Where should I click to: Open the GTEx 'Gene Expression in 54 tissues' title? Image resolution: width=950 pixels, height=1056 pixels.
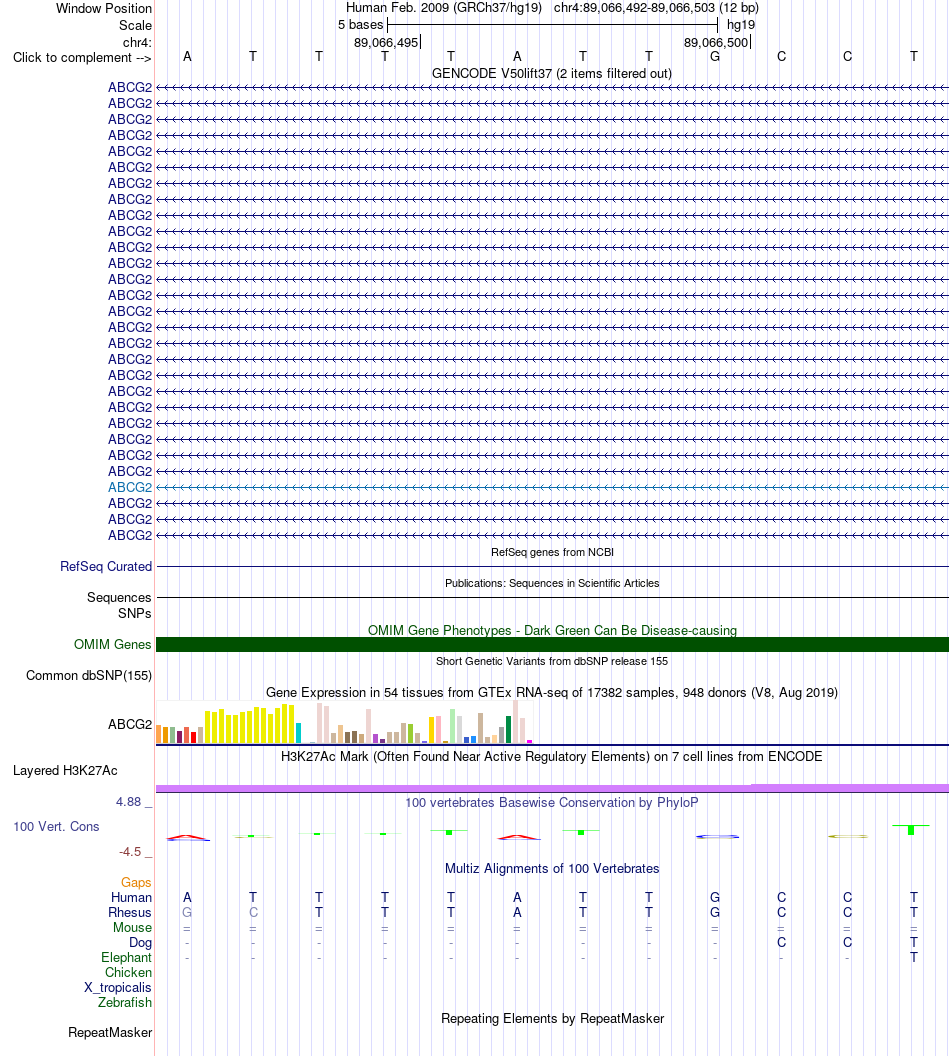click(x=551, y=692)
